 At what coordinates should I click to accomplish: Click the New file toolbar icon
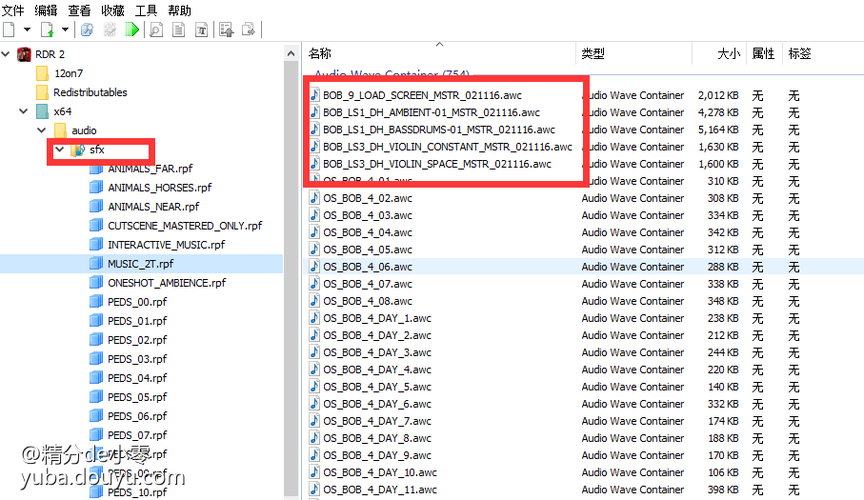point(9,29)
